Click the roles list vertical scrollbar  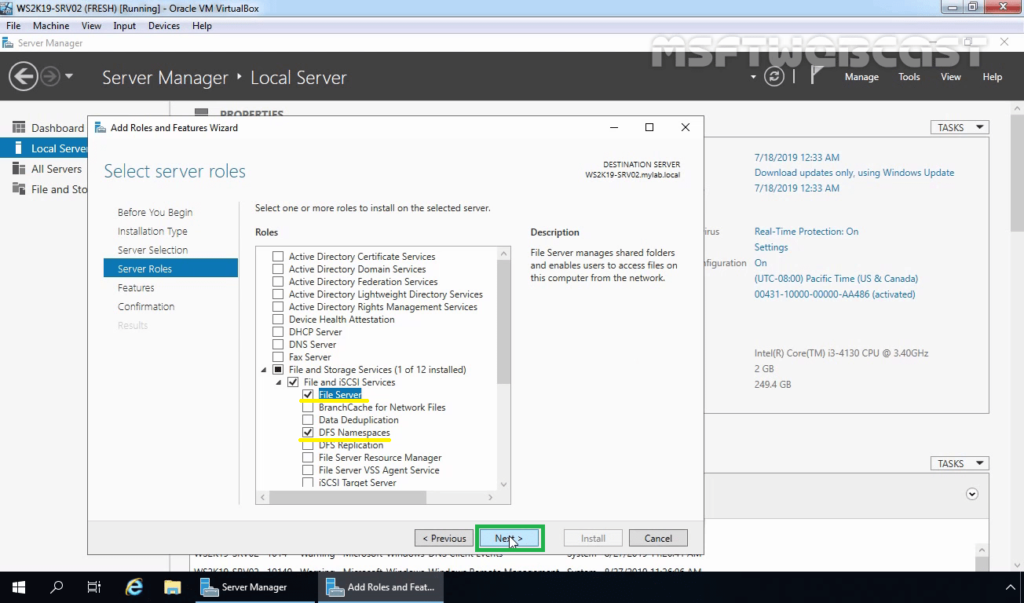point(504,322)
